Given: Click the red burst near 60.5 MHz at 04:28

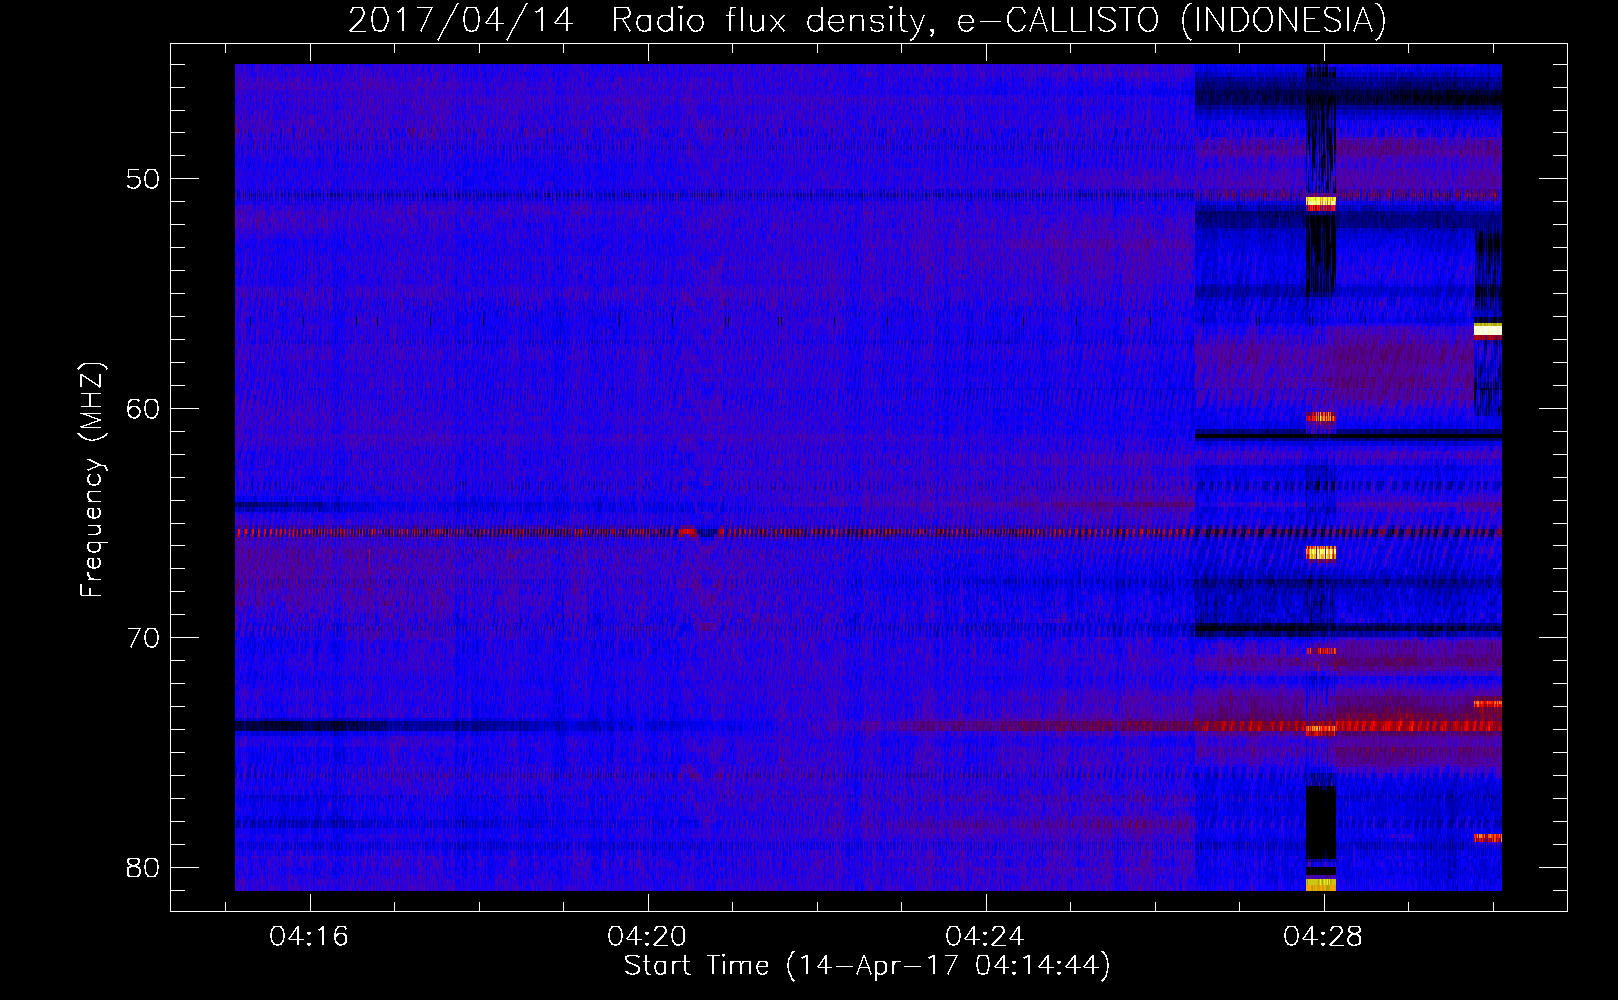Looking at the screenshot, I should click(x=1321, y=417).
